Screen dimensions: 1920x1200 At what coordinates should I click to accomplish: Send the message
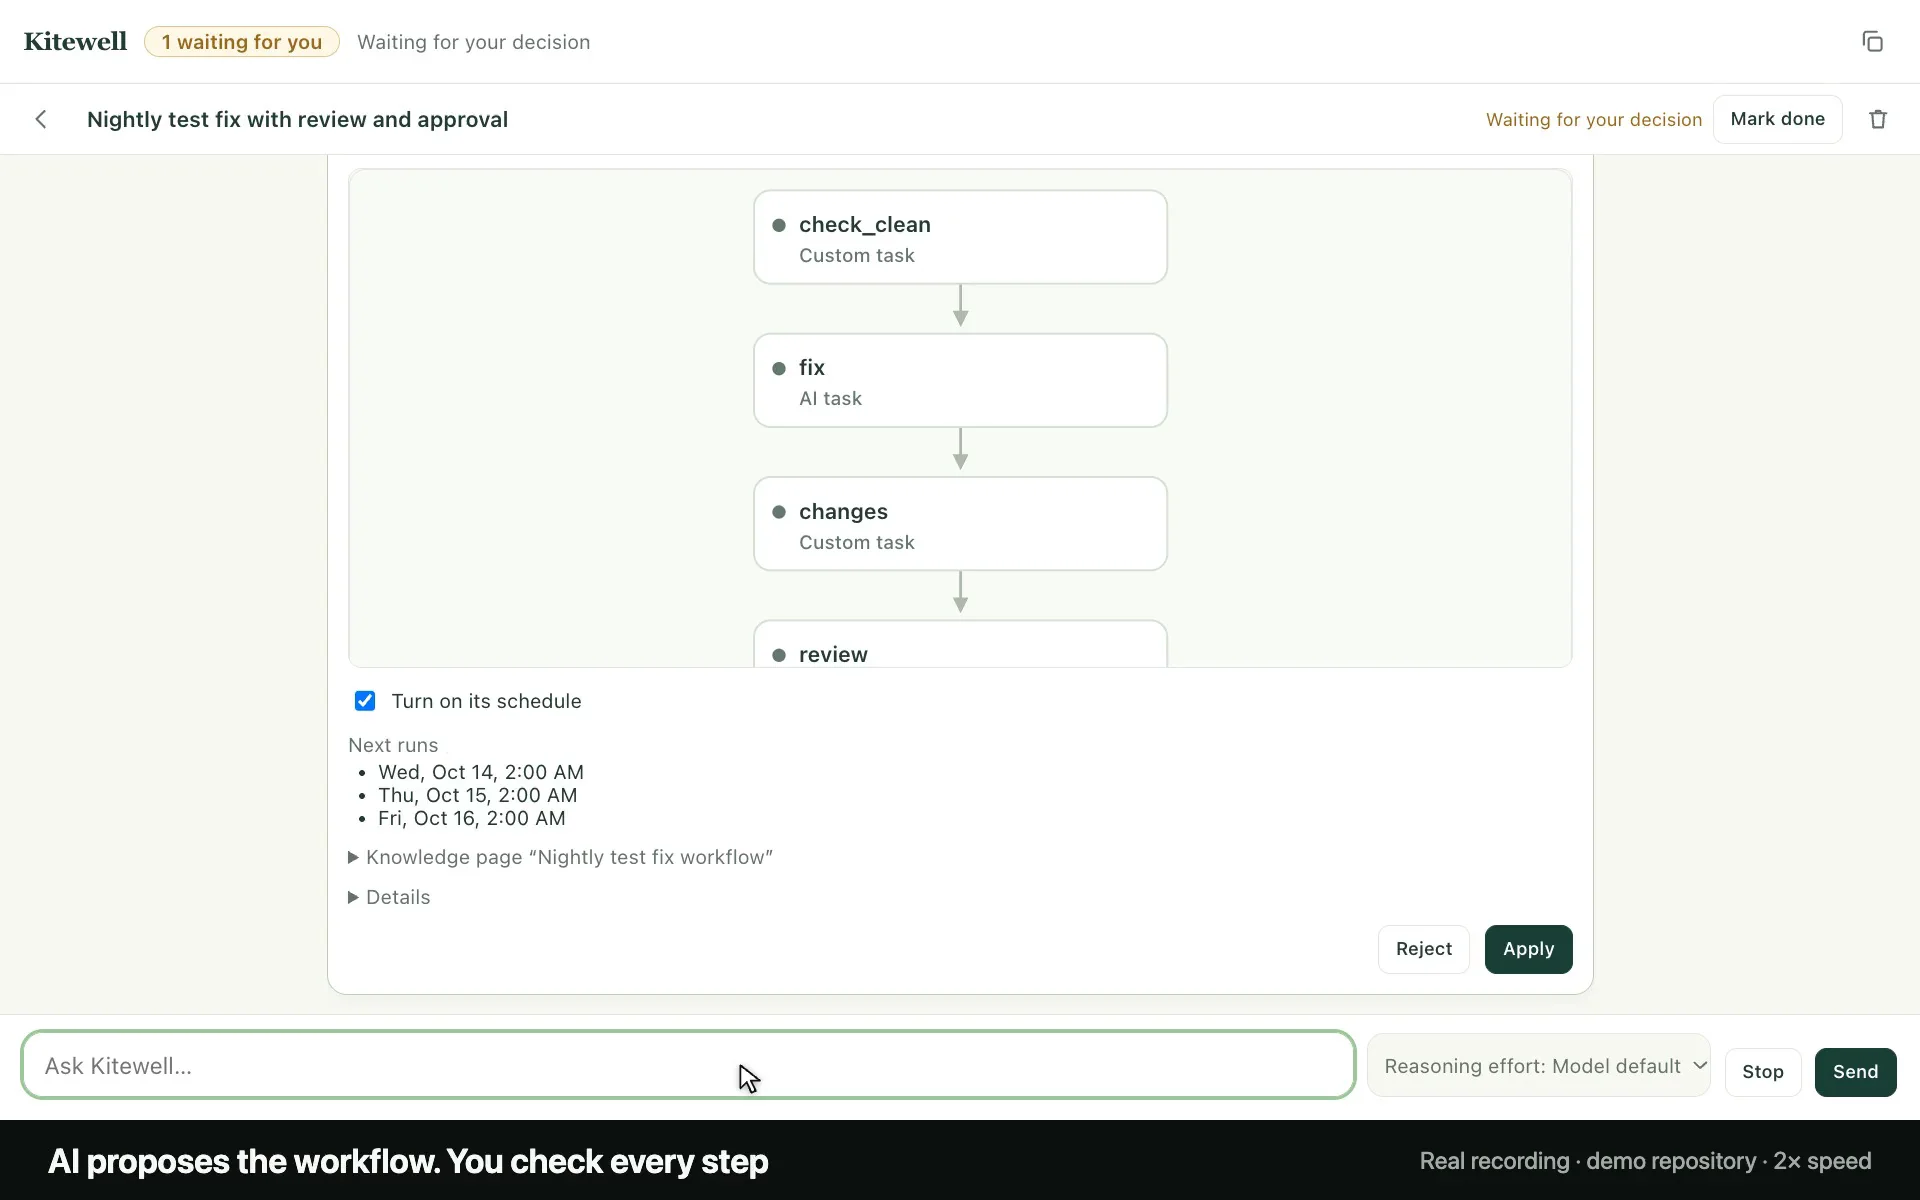coord(1855,1072)
